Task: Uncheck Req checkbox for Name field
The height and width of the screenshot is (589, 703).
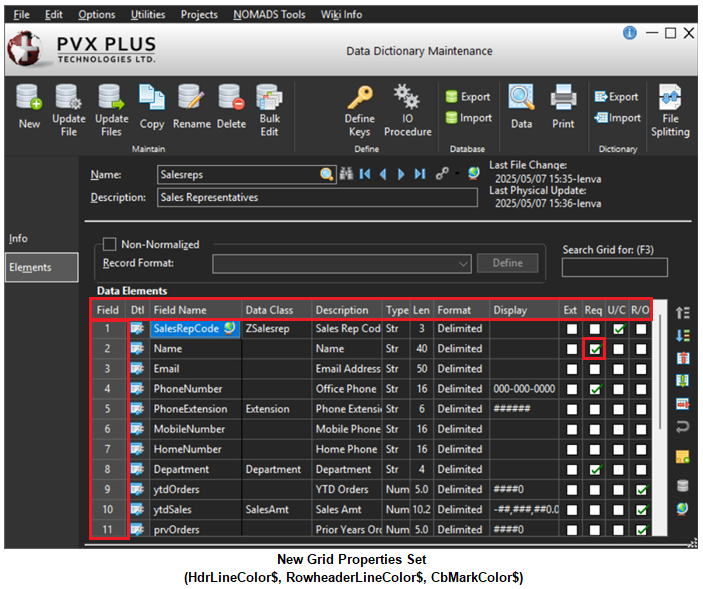Action: pyautogui.click(x=595, y=349)
